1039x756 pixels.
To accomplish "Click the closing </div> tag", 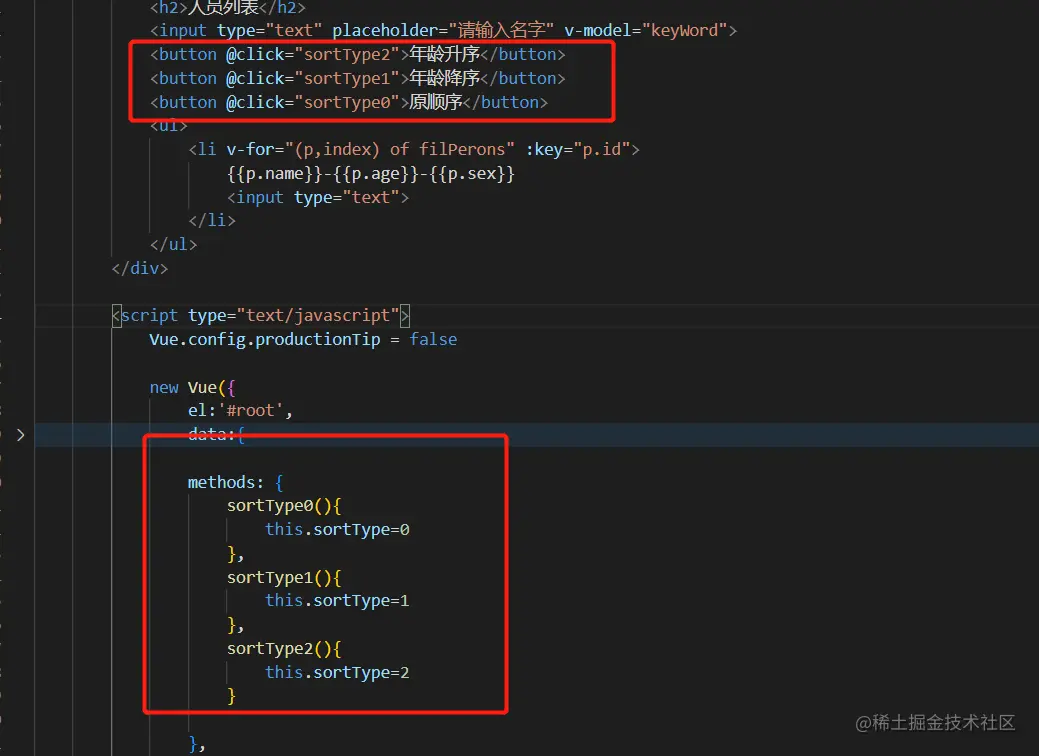I will coord(139,268).
